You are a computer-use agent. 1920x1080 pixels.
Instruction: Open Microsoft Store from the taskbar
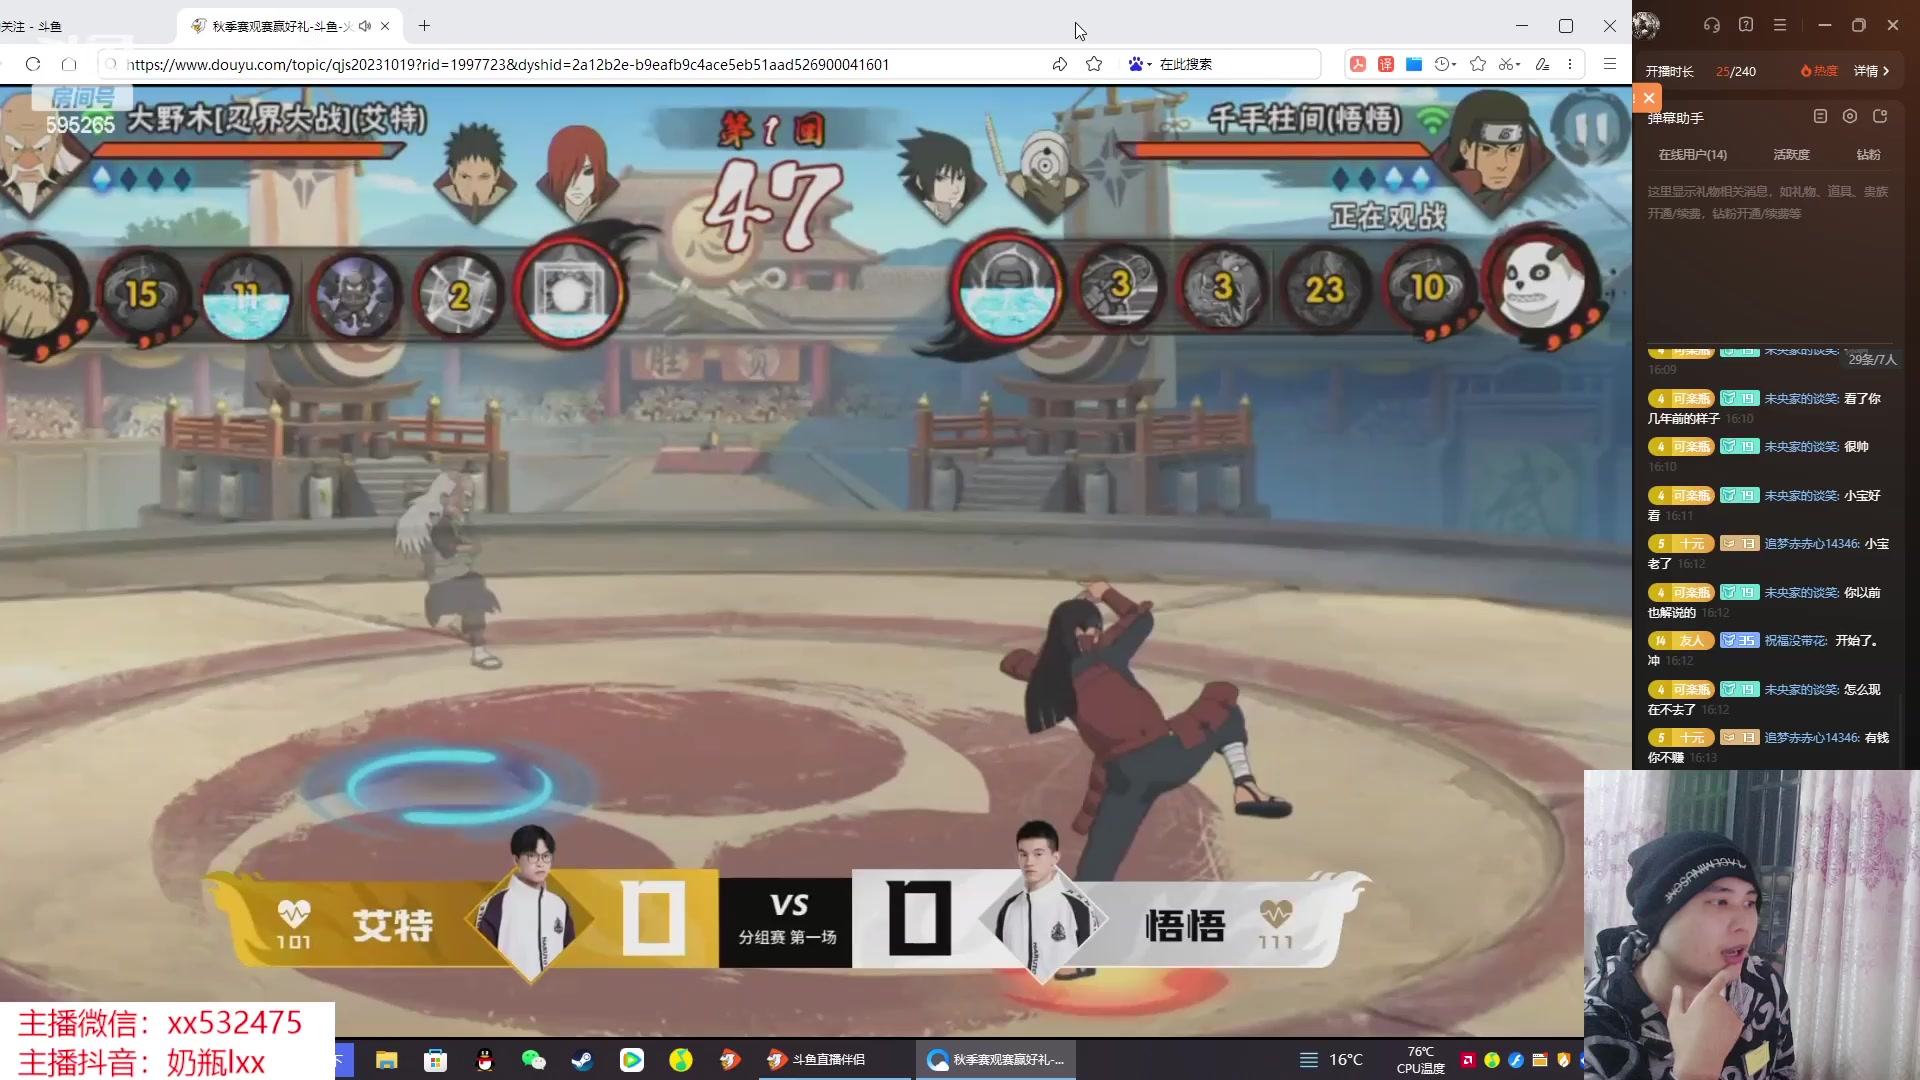click(436, 1060)
